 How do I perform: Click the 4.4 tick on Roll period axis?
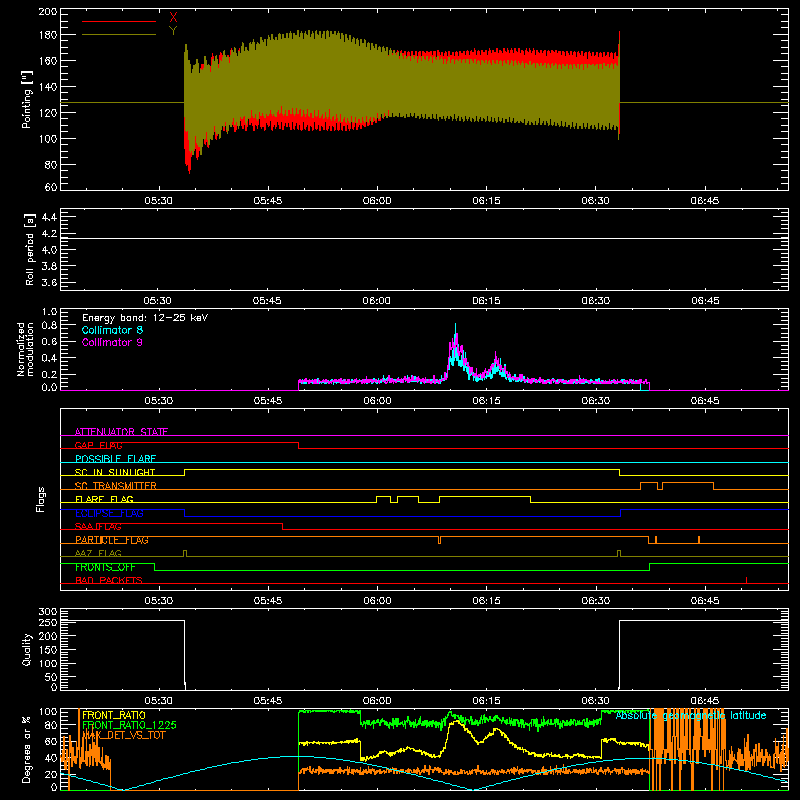(49, 217)
